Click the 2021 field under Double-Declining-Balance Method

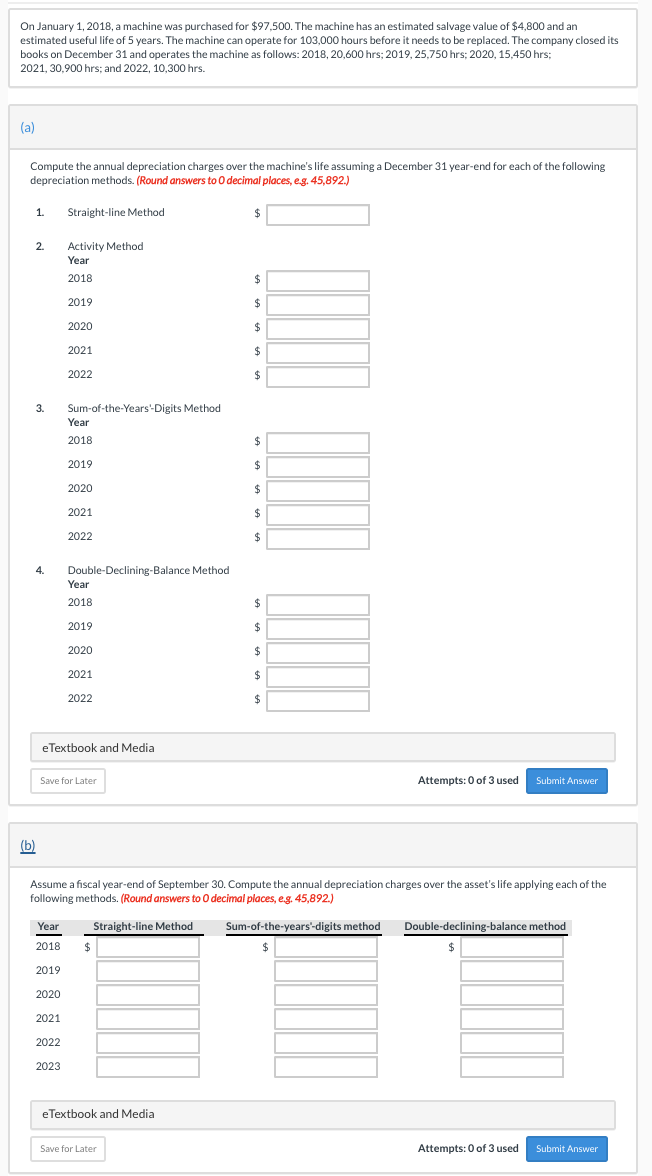pos(317,676)
